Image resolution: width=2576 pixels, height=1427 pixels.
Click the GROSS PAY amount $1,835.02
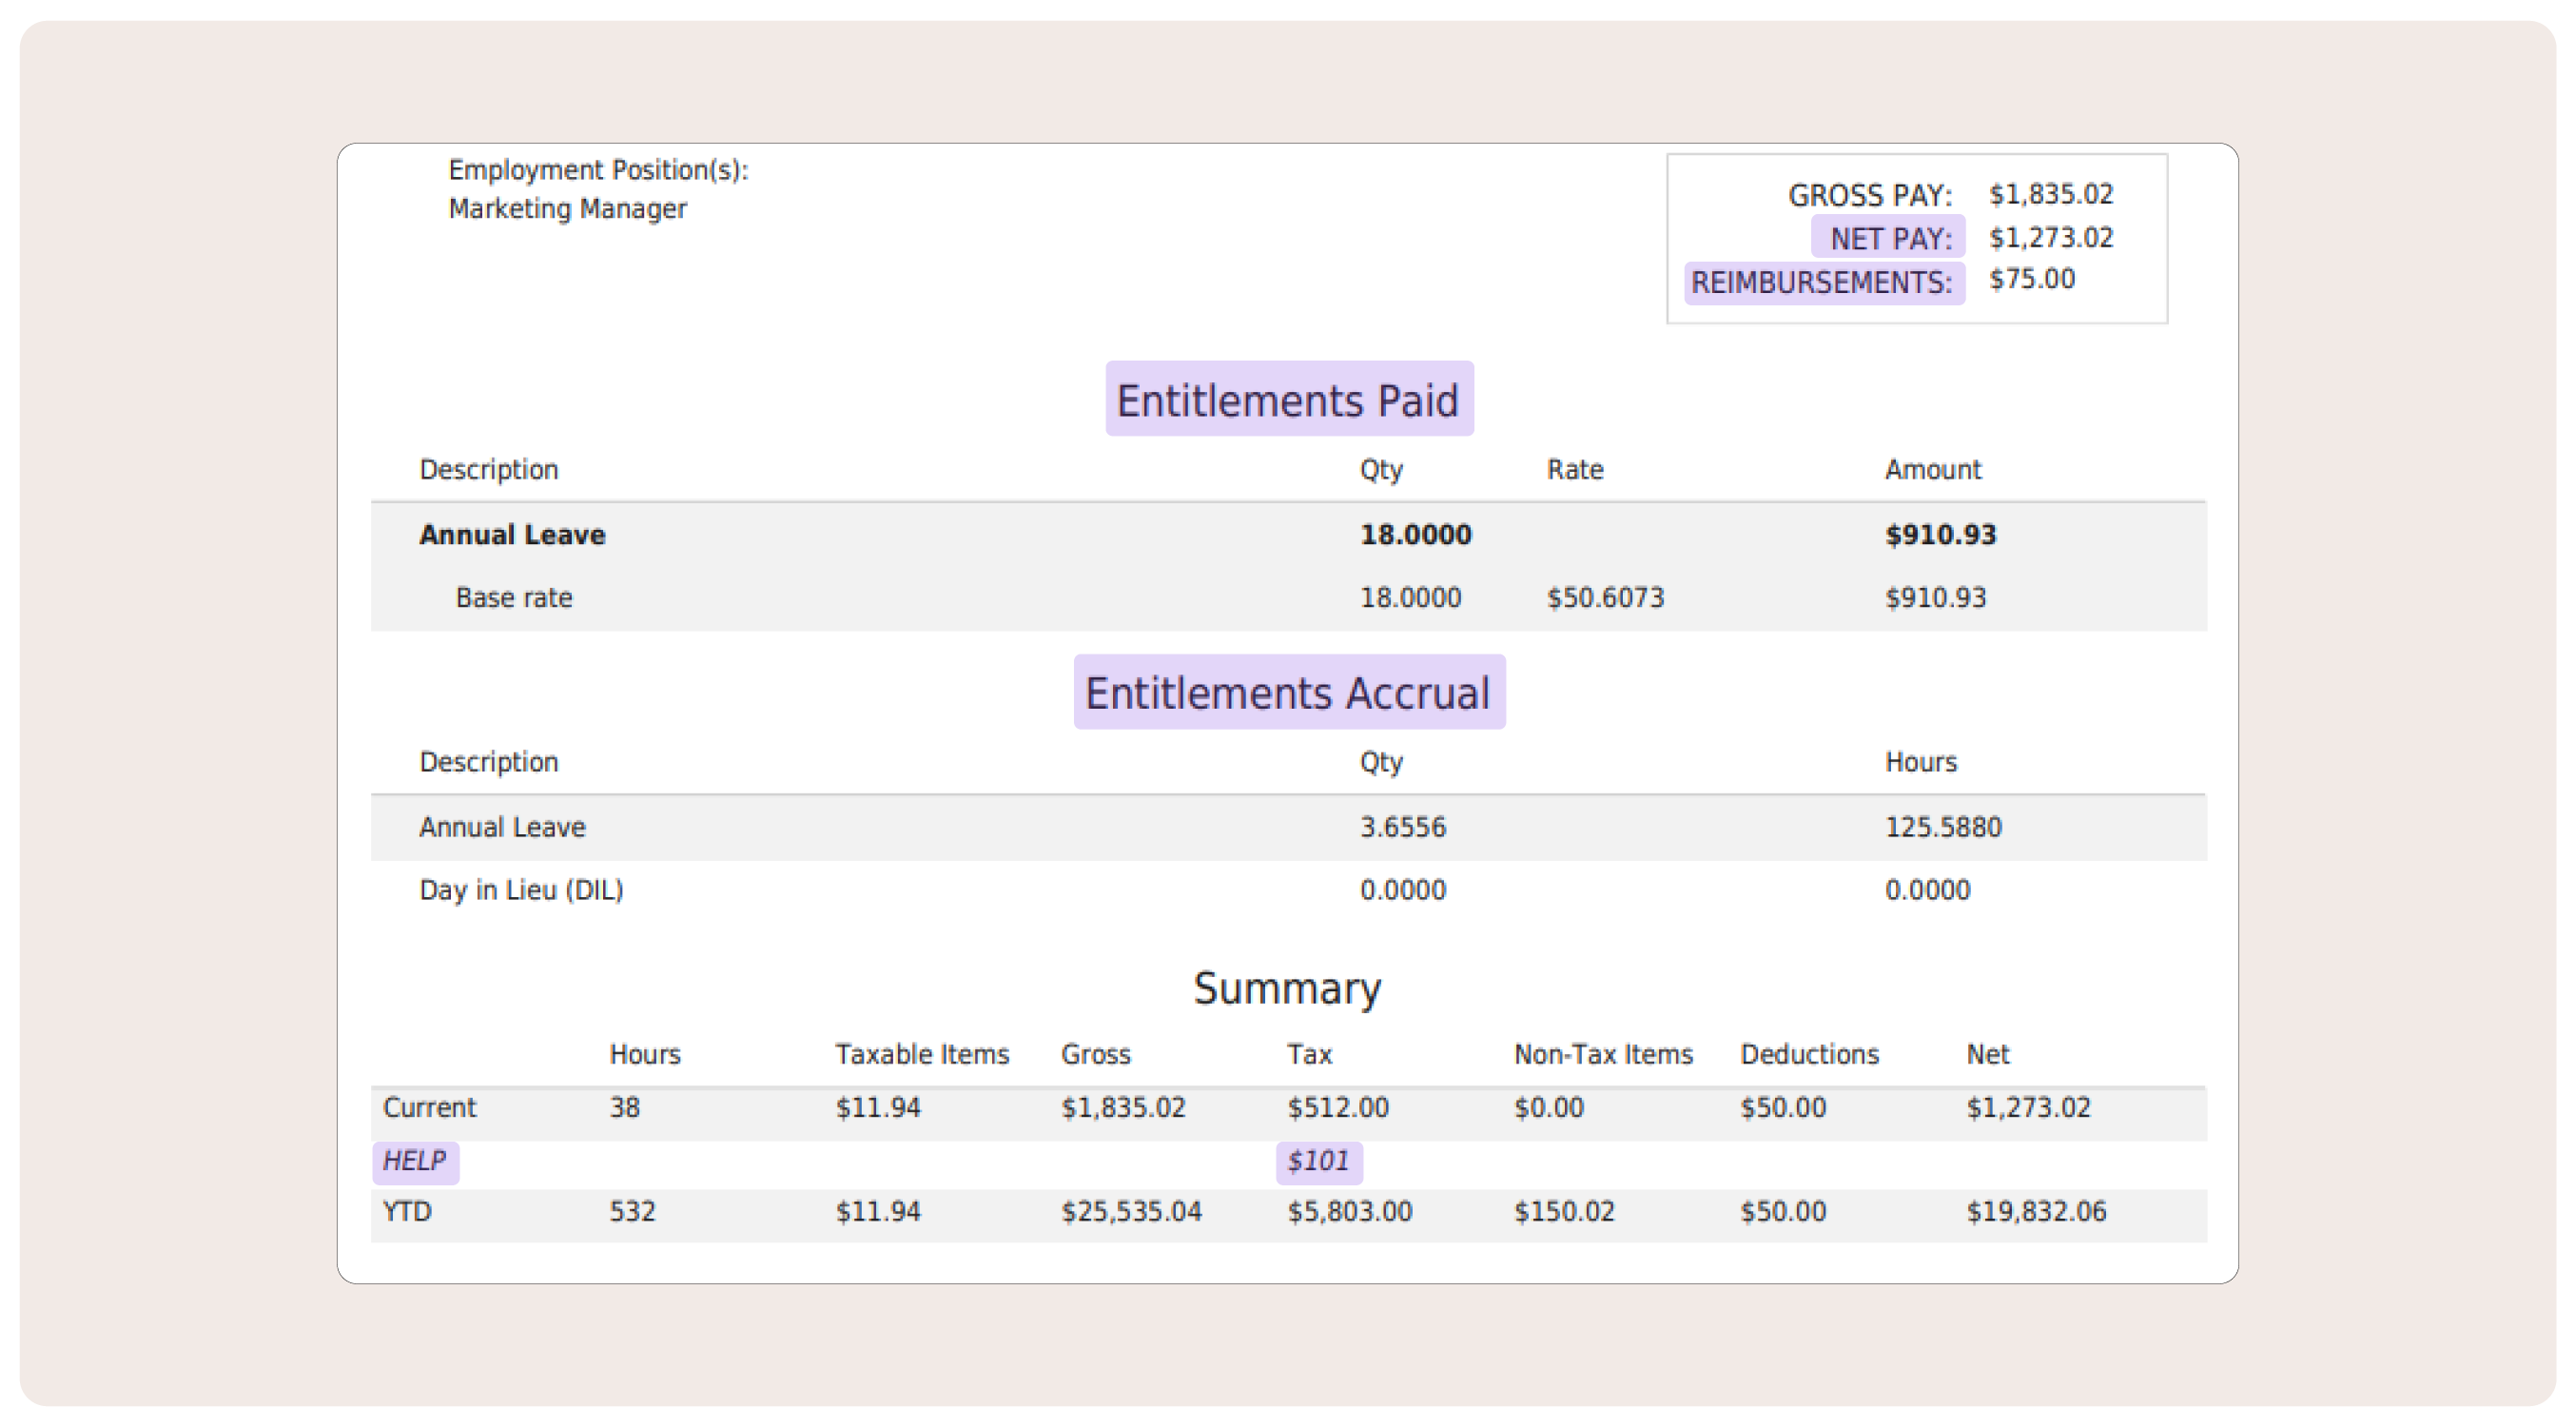tap(2050, 194)
